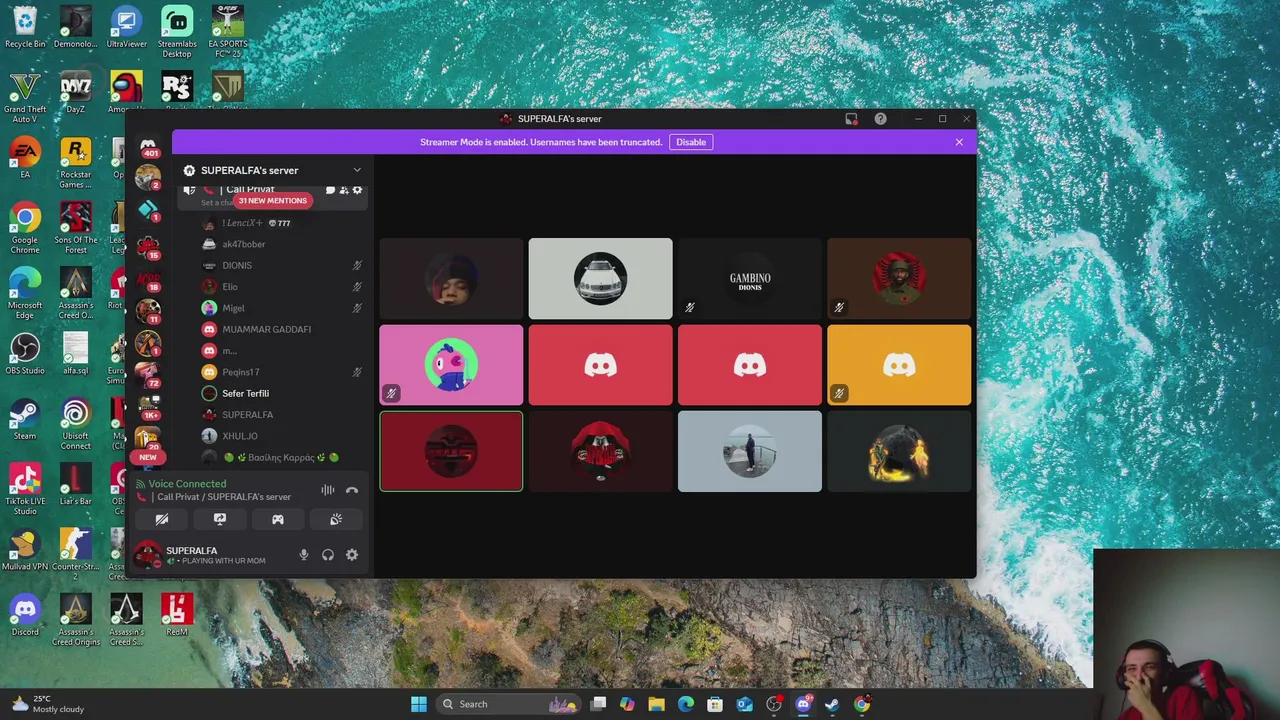This screenshot has width=1280, height=720.
Task: Open noise suppression waveform icon
Action: tap(327, 490)
